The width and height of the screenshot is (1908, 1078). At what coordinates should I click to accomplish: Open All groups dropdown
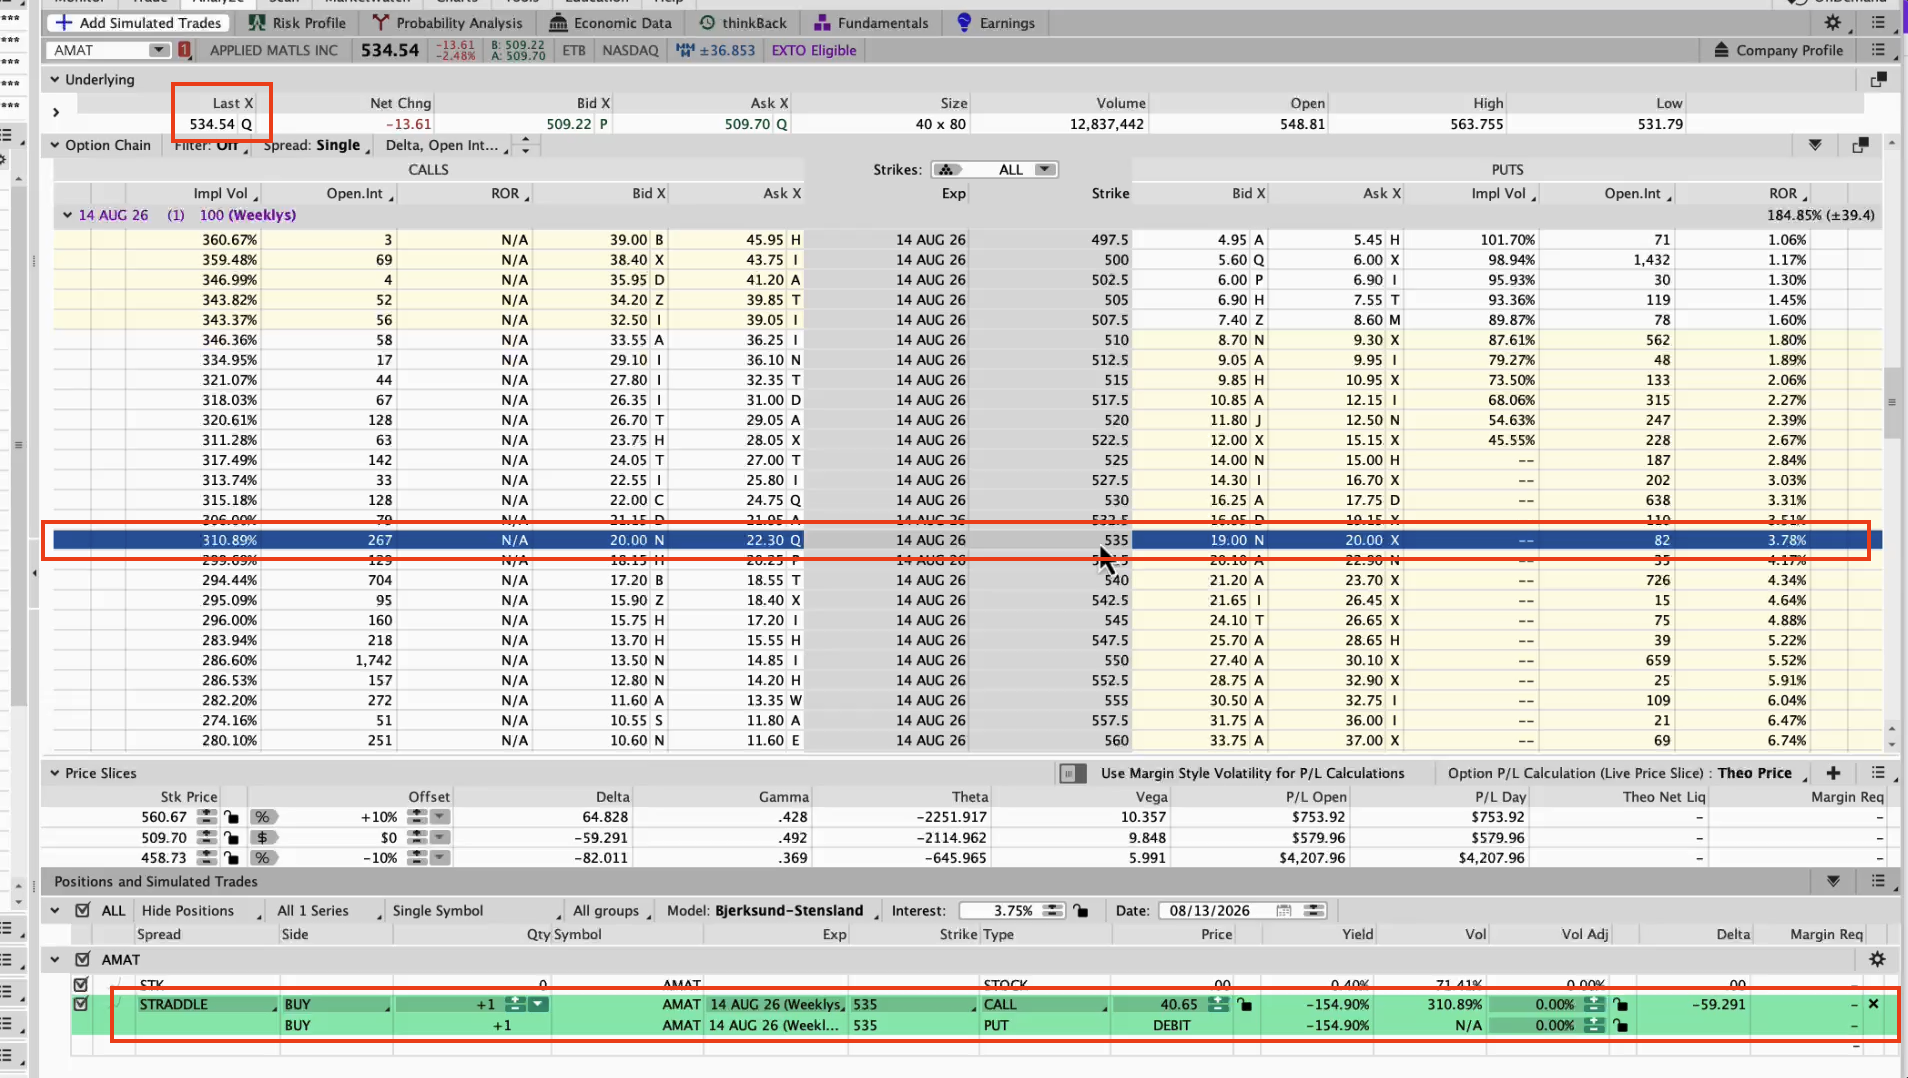pos(611,910)
